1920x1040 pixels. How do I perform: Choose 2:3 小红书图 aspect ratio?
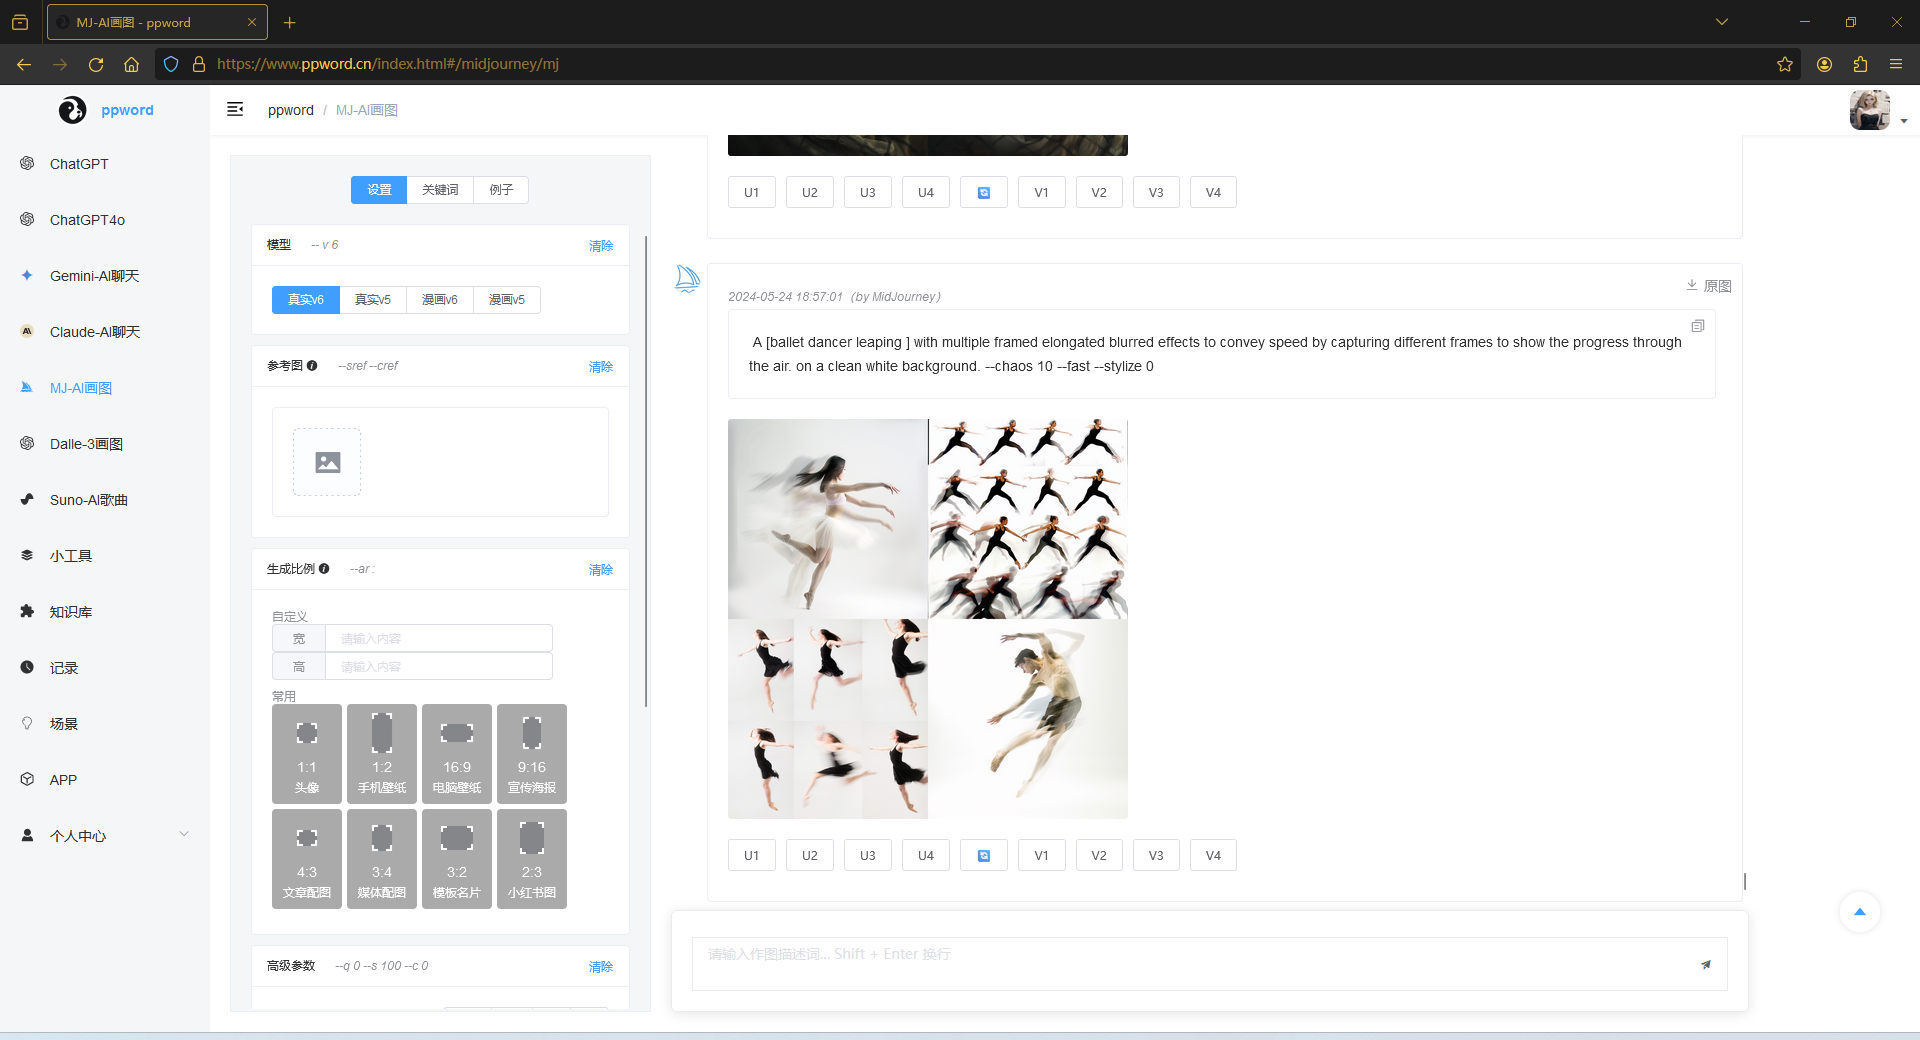pos(532,859)
